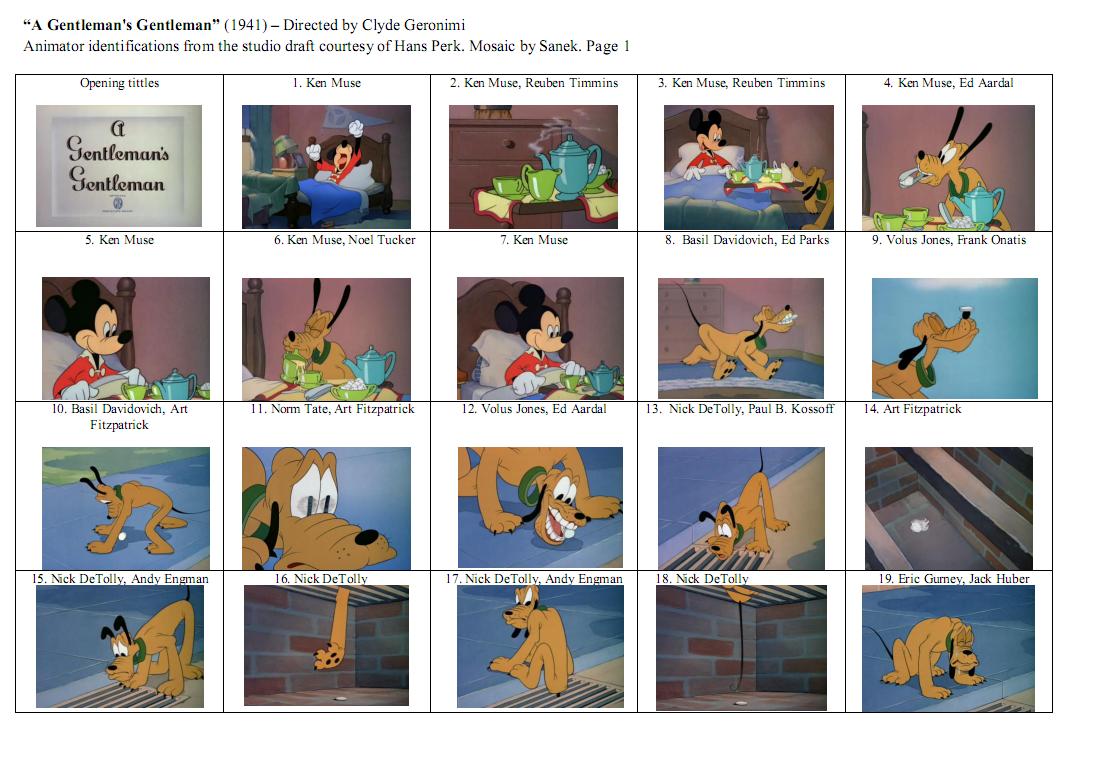Open scene 18 tail dangling through grate

point(741,648)
